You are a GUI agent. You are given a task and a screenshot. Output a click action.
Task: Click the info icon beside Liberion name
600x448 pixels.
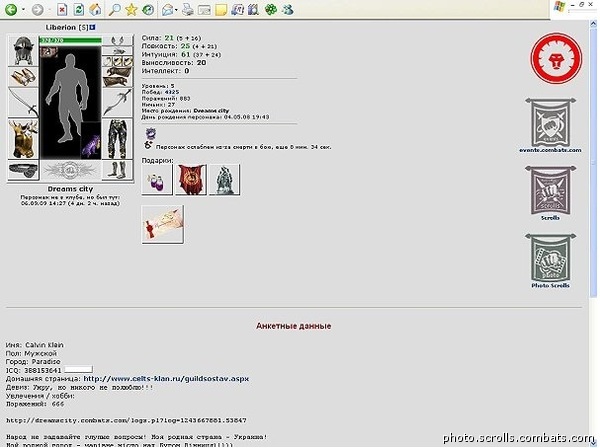tap(93, 27)
